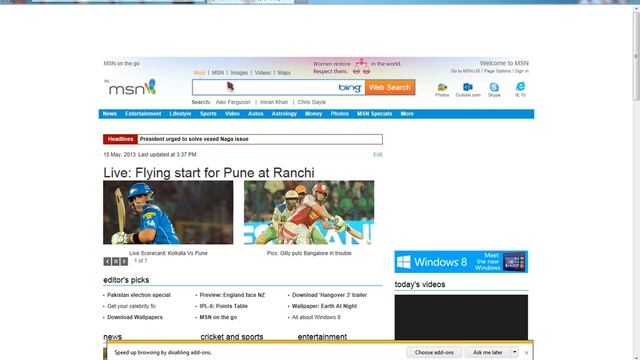Launch the Skype icon

(x=494, y=90)
